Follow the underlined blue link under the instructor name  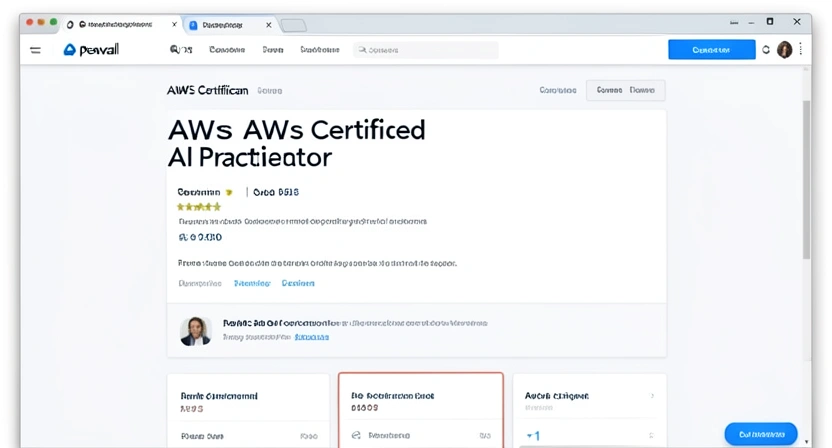pos(311,337)
